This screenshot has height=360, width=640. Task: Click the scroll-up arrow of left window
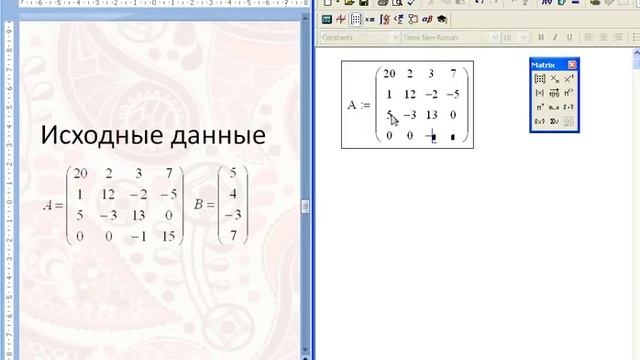coord(305,17)
